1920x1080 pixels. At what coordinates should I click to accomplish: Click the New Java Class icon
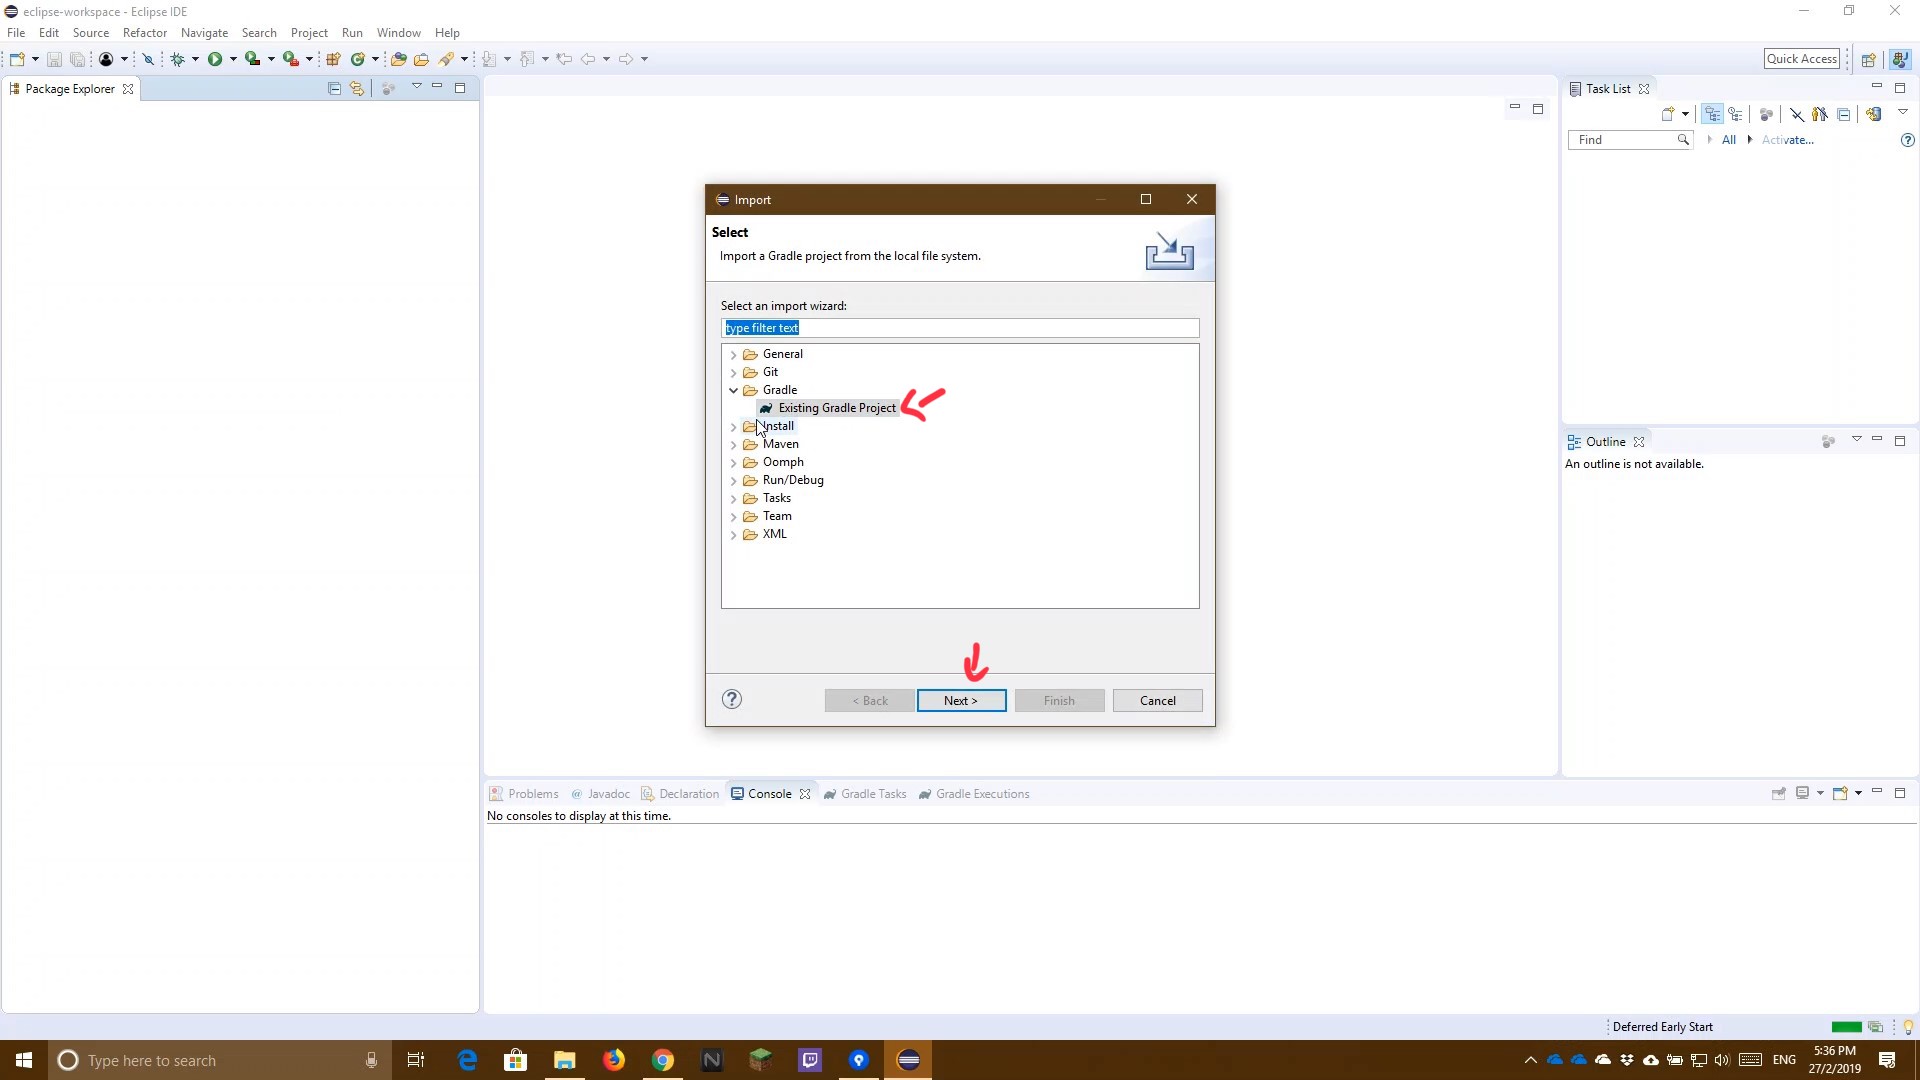(357, 59)
